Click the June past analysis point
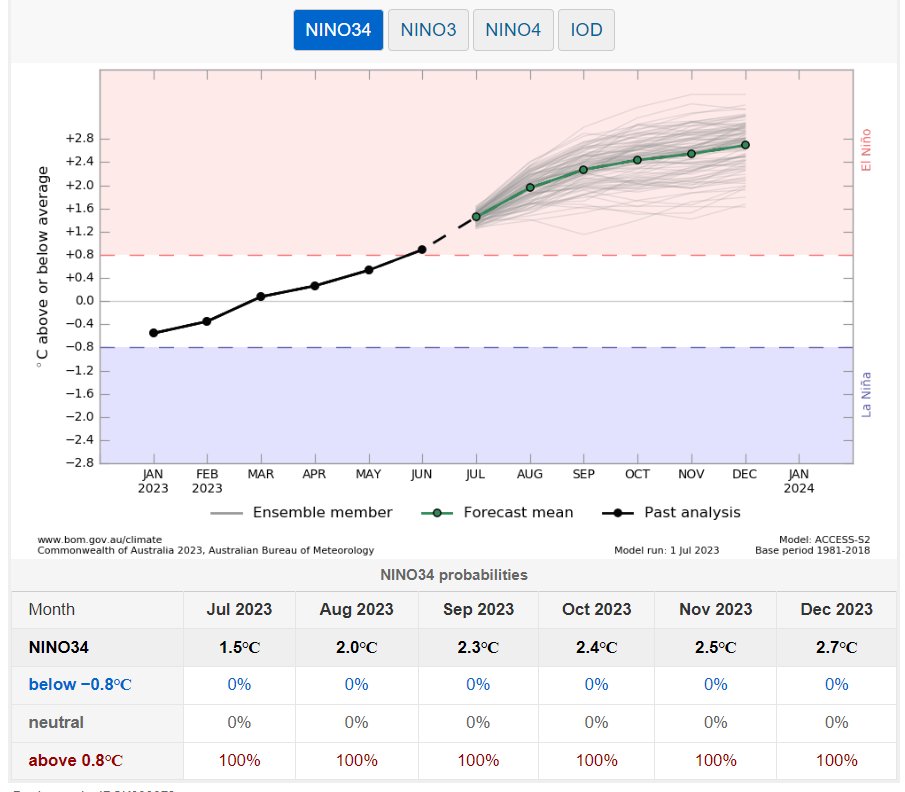The width and height of the screenshot is (905, 792). [422, 250]
